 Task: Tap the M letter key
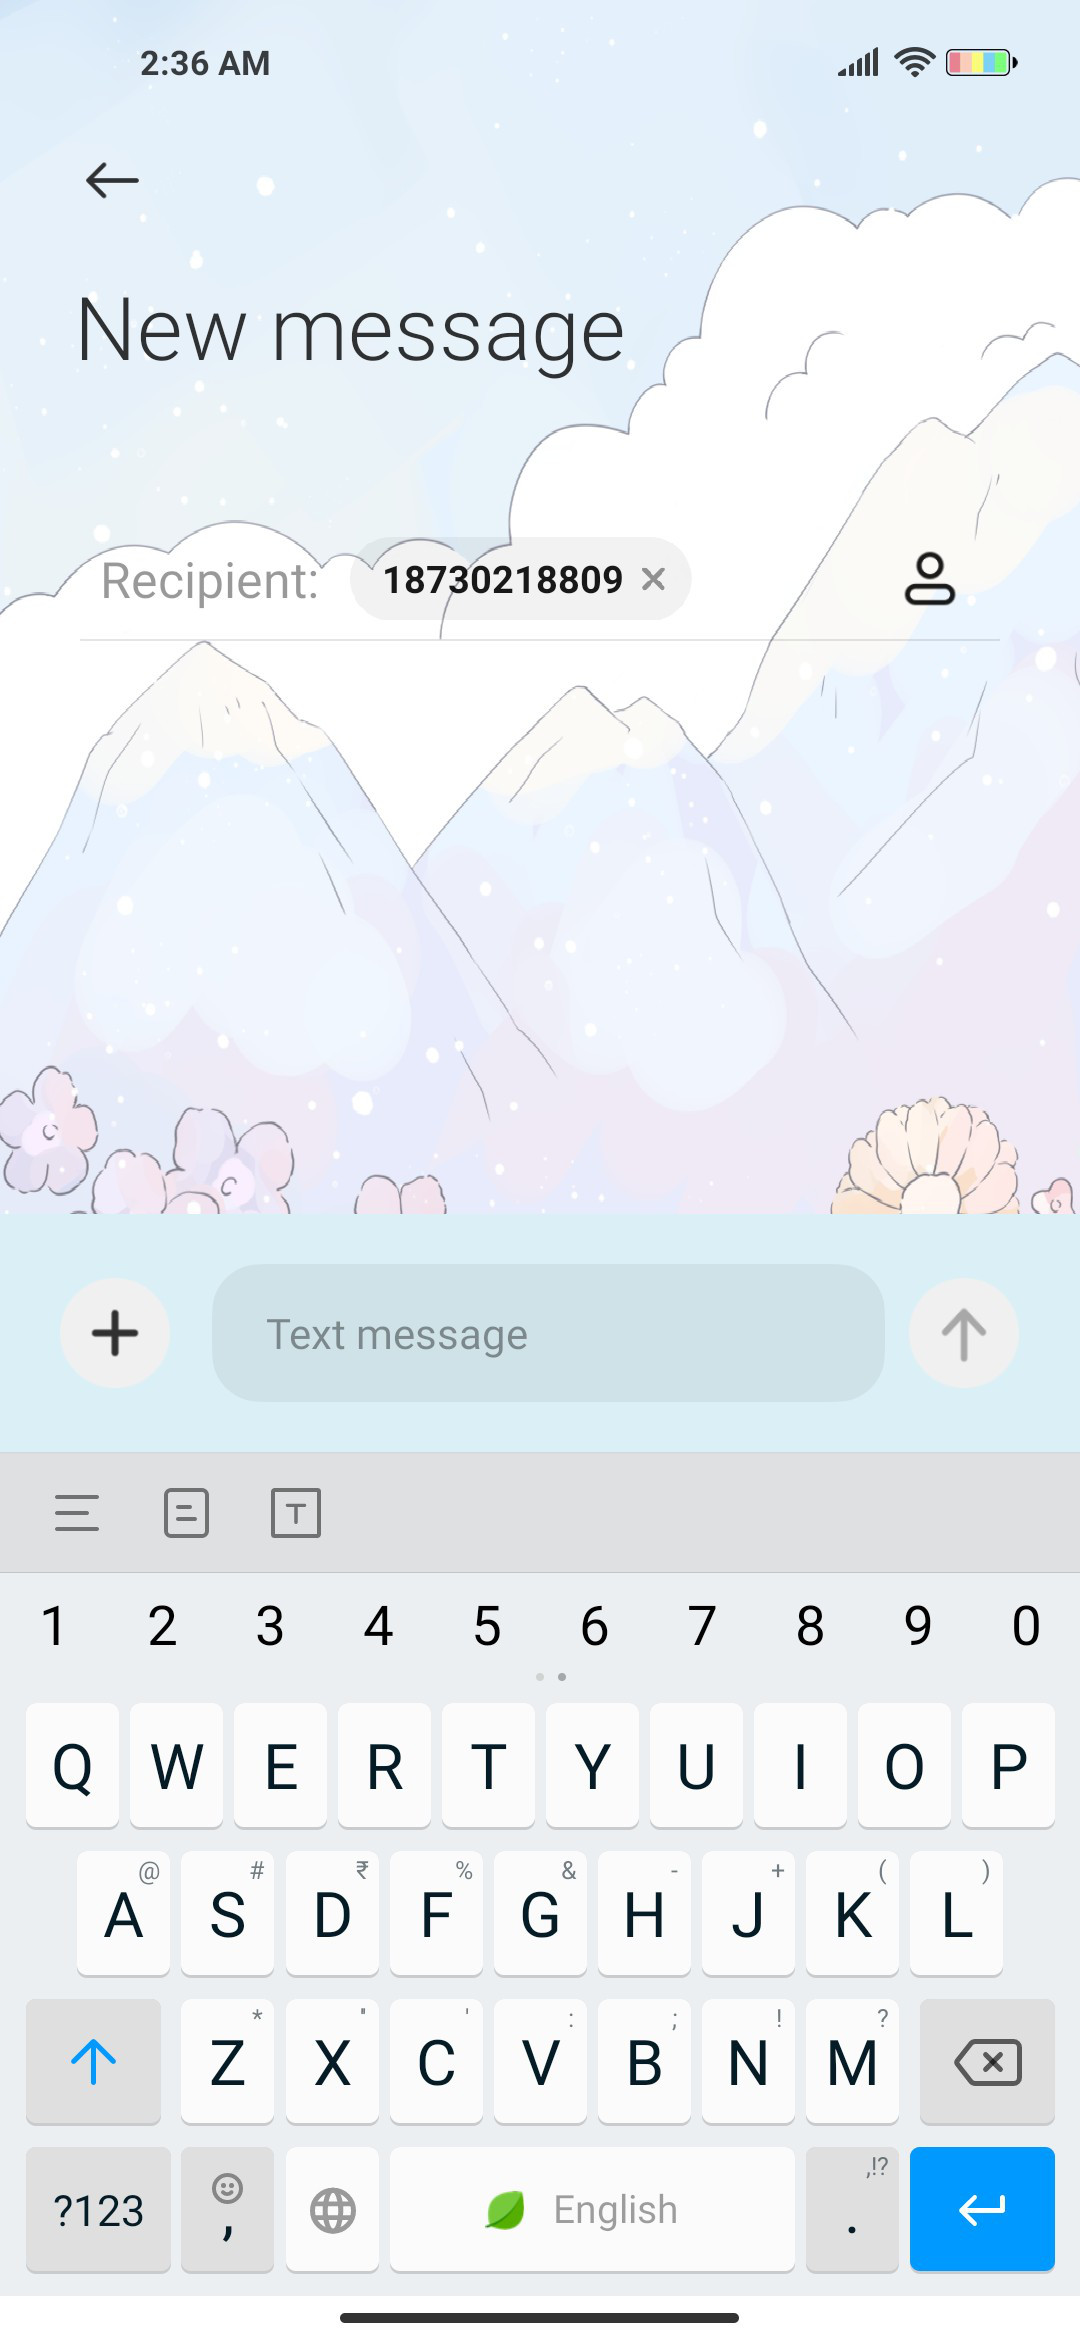852,2061
